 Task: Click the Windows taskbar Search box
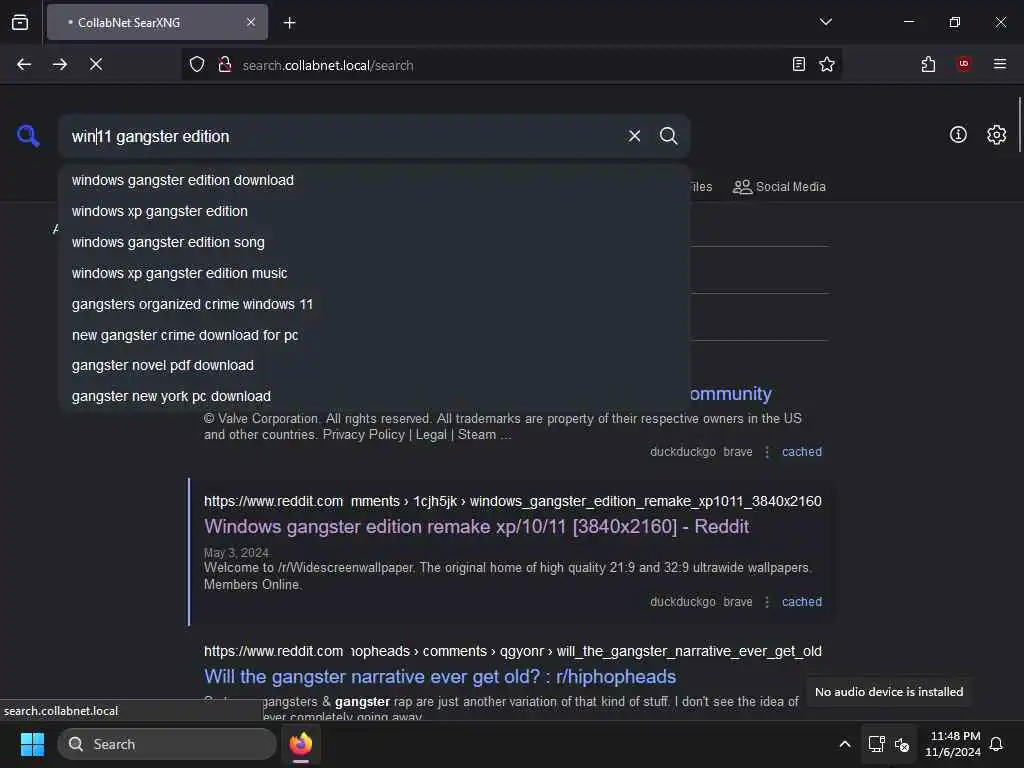167,744
